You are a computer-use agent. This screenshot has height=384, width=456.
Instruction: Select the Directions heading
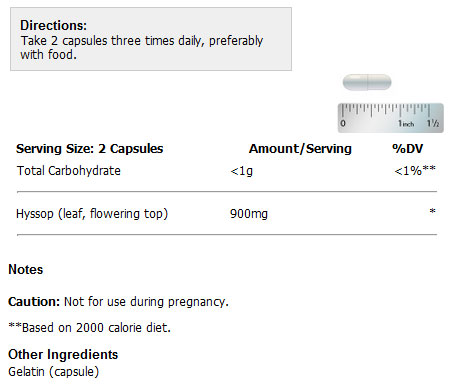(53, 25)
